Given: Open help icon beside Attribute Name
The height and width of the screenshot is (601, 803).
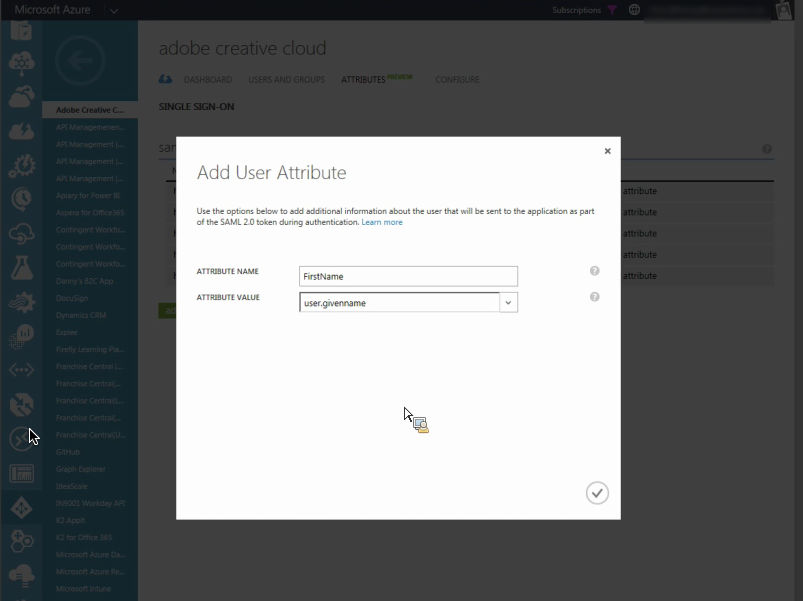Looking at the screenshot, I should pyautogui.click(x=595, y=271).
